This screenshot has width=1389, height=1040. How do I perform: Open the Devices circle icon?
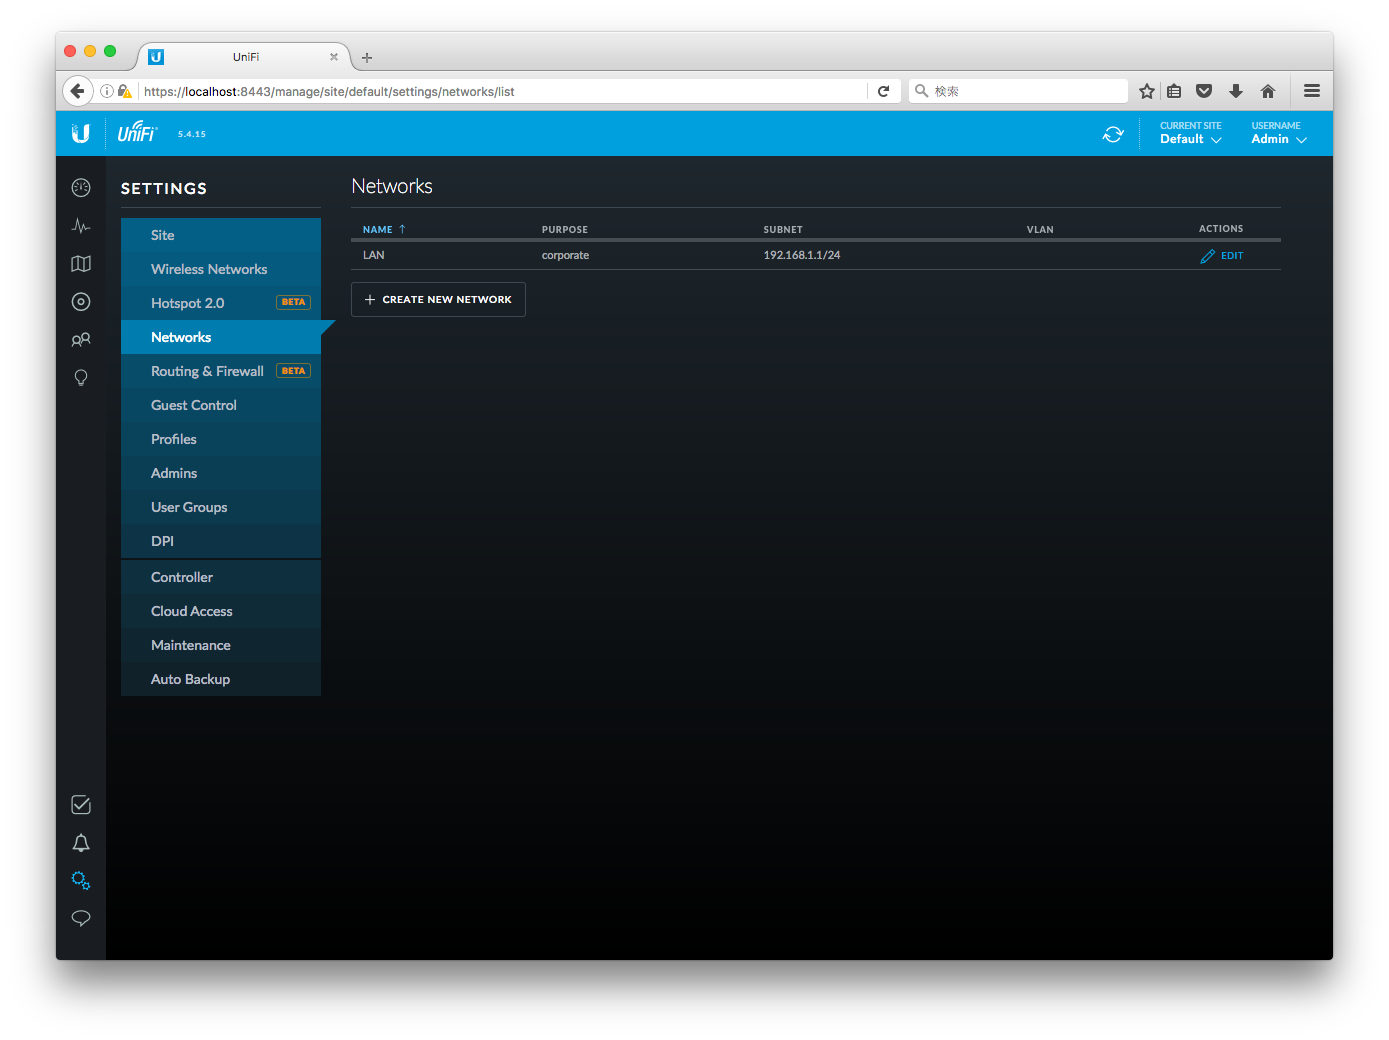point(81,302)
